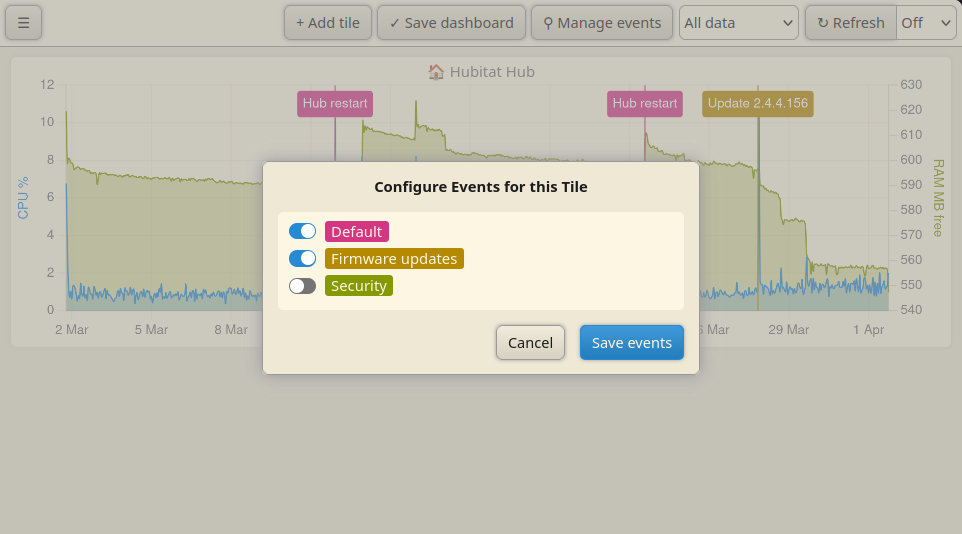The width and height of the screenshot is (962, 534).
Task: Click the Firmware updates category label
Action: [394, 258]
